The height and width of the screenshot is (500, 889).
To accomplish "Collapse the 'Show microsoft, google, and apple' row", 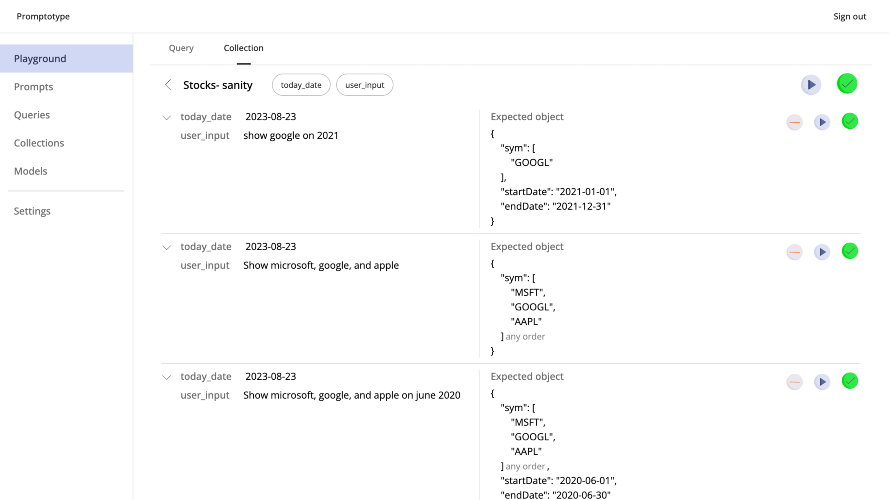I will [166, 247].
